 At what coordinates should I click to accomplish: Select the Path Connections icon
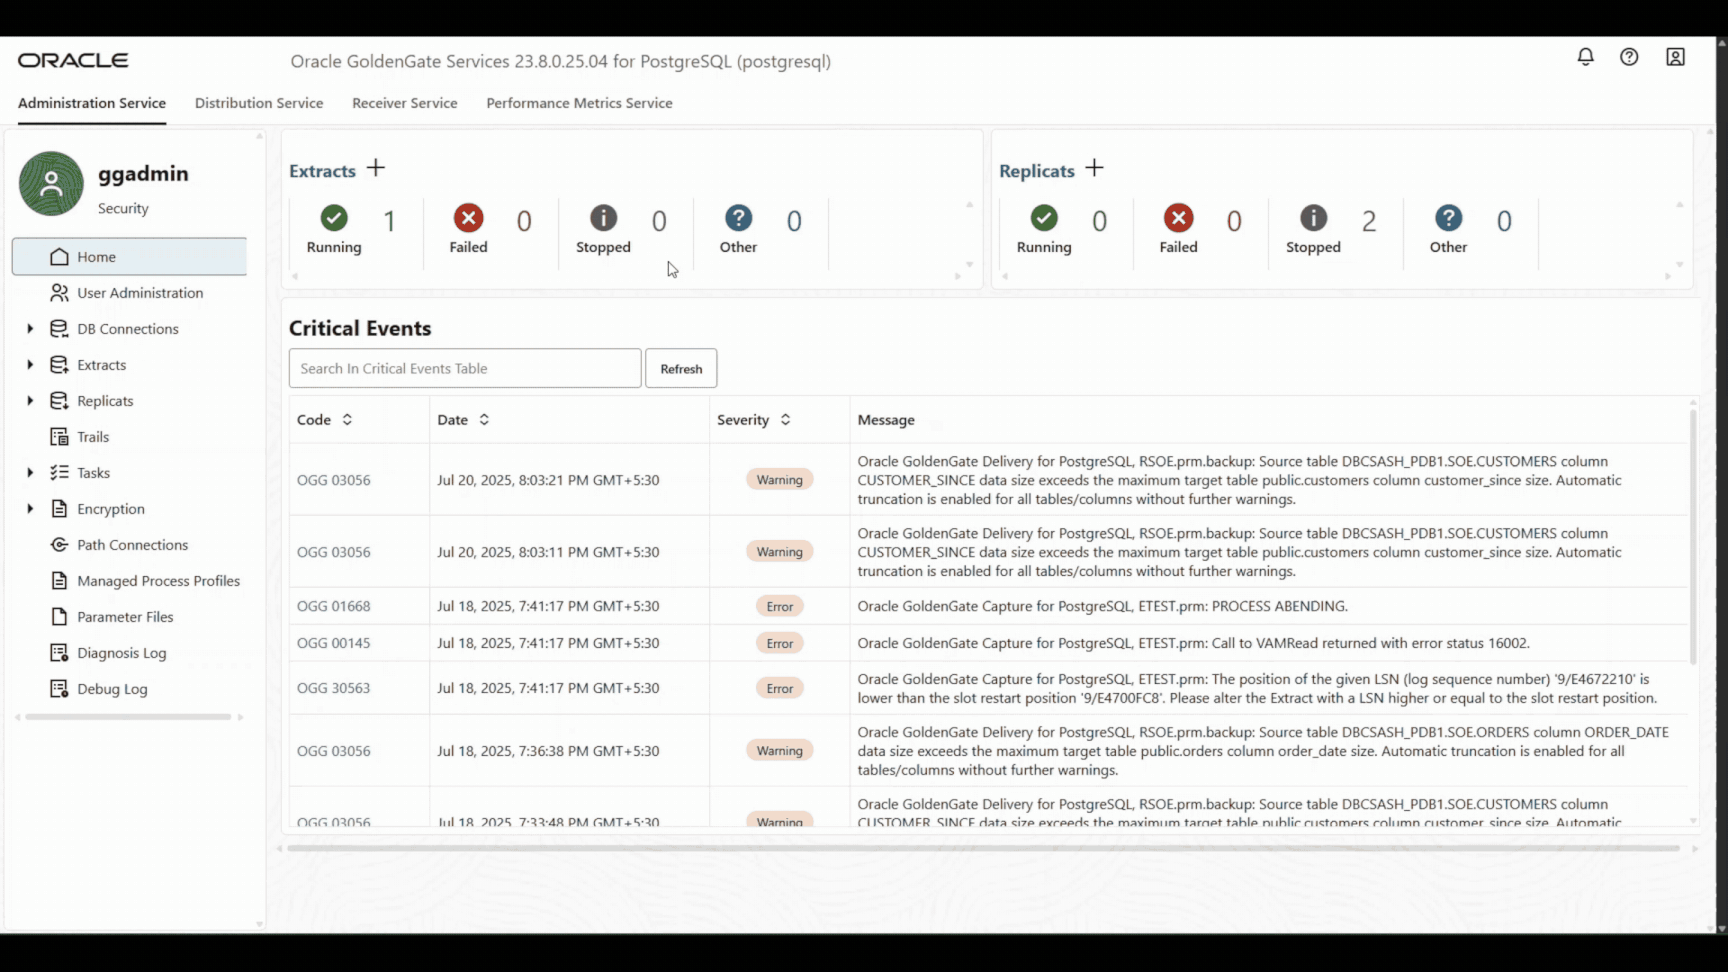[59, 544]
